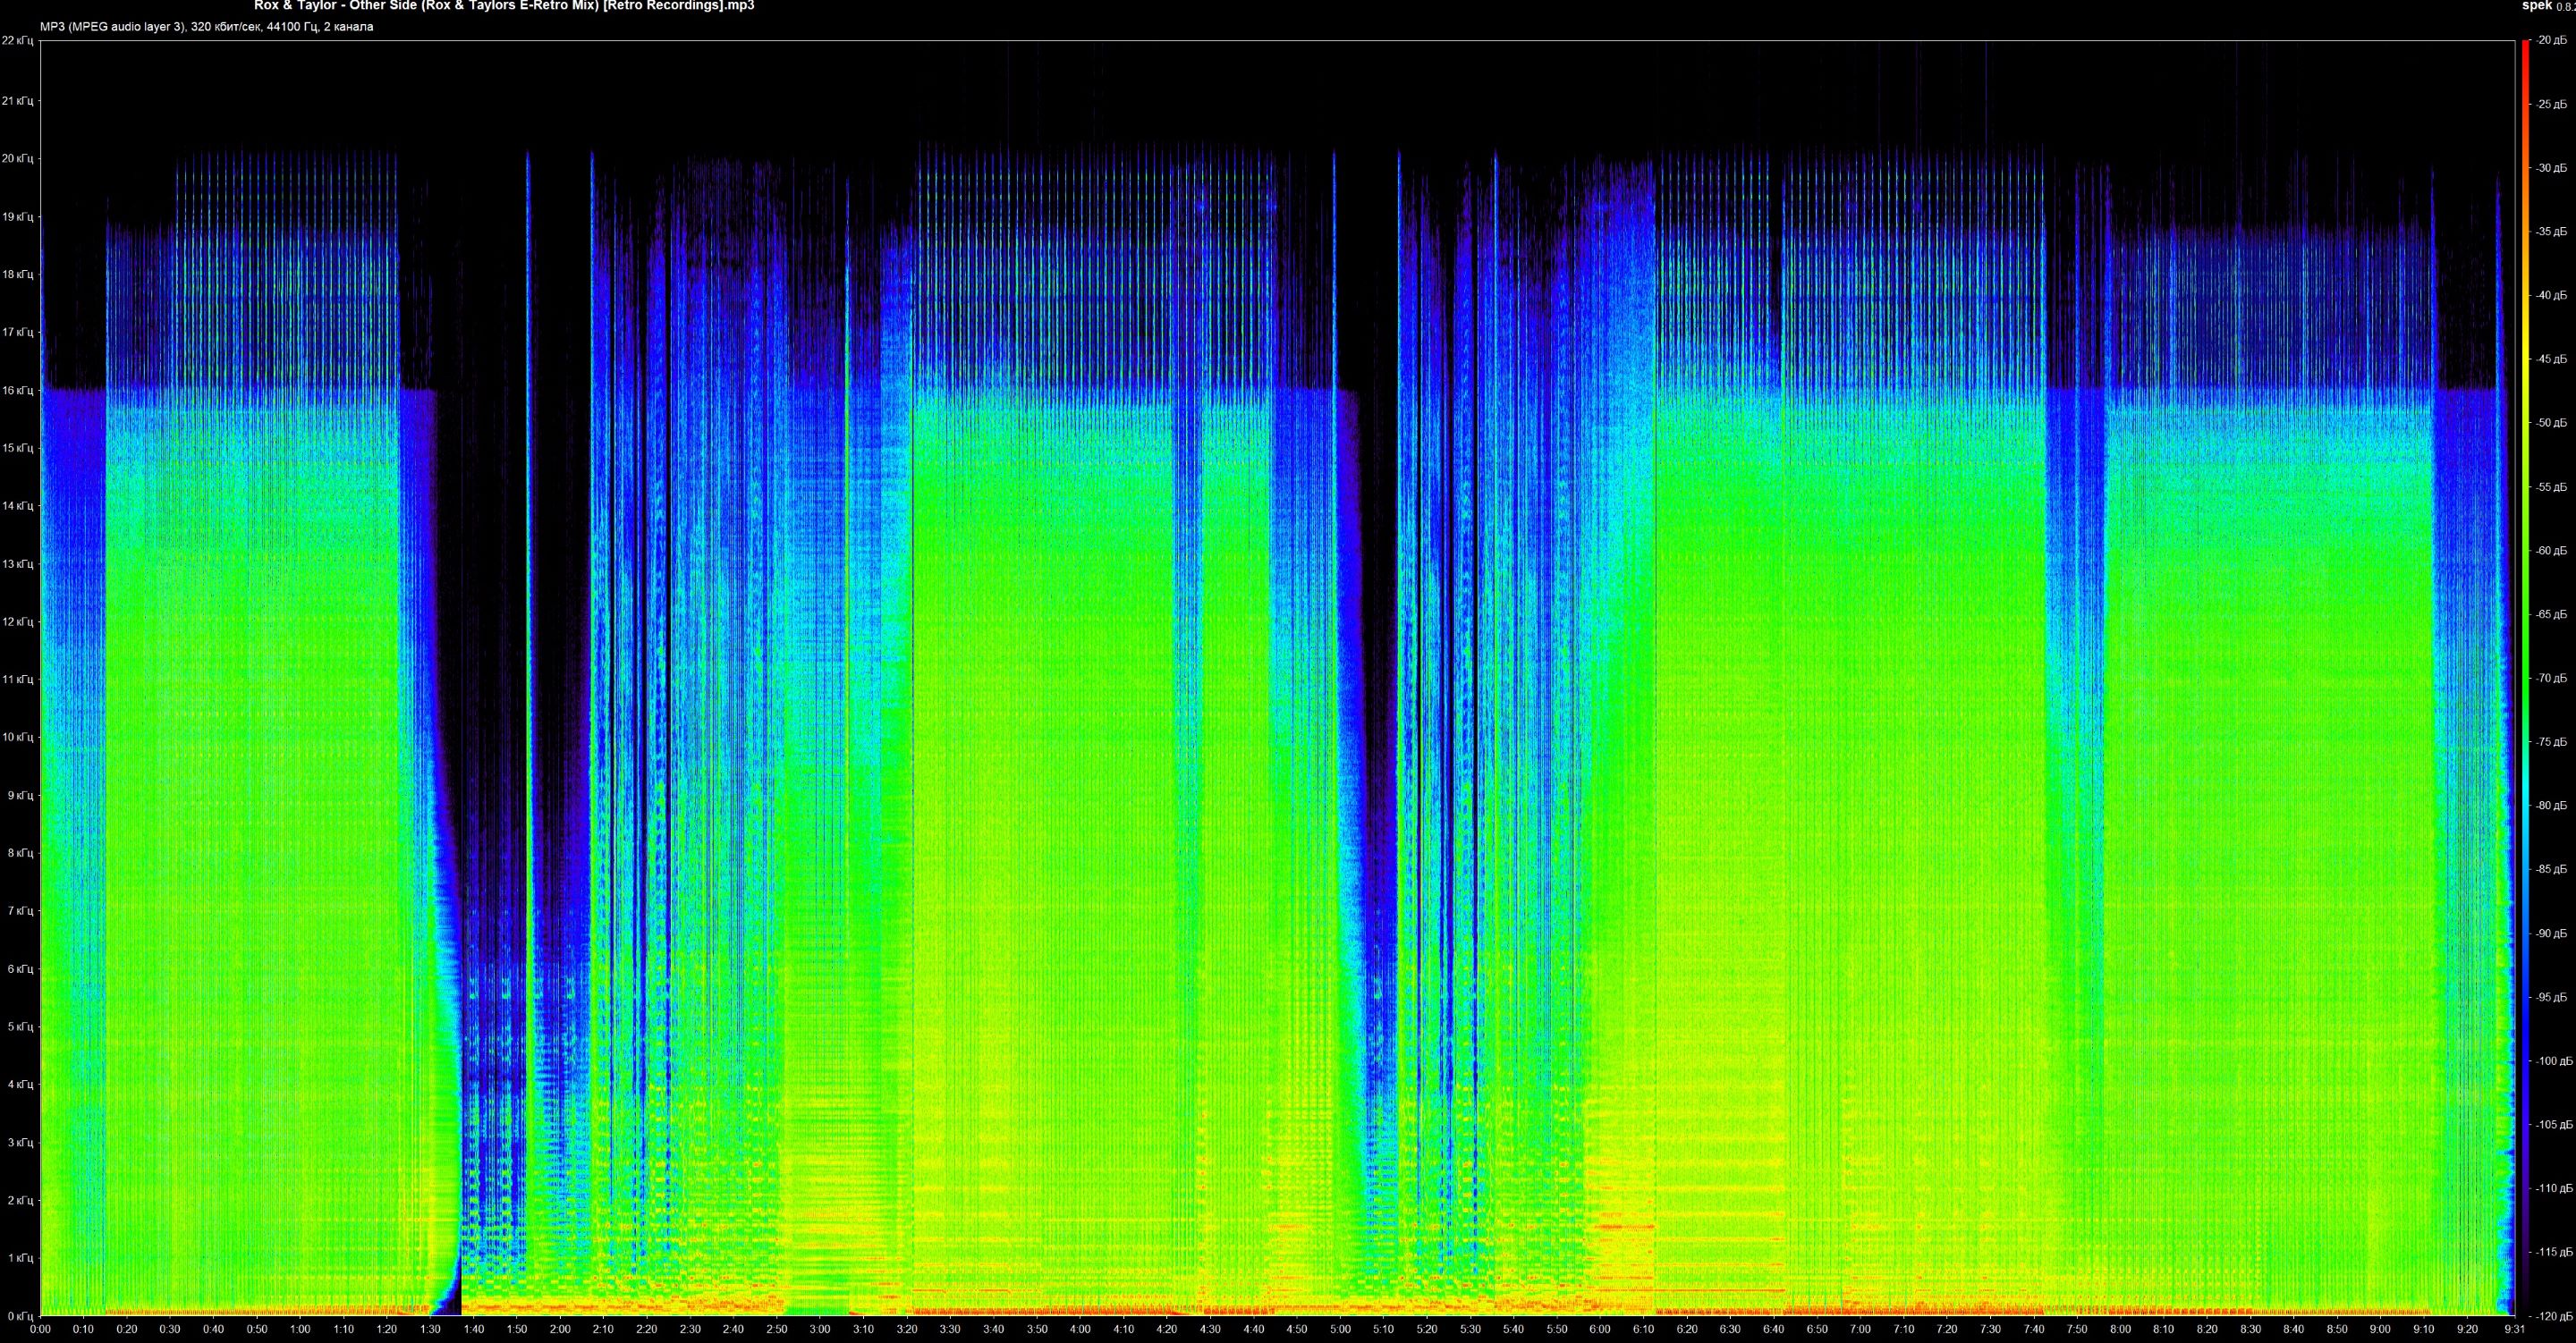Viewport: 2576px width, 1343px height.
Task: Click the 5:00 time axis marker
Action: click(1340, 1330)
